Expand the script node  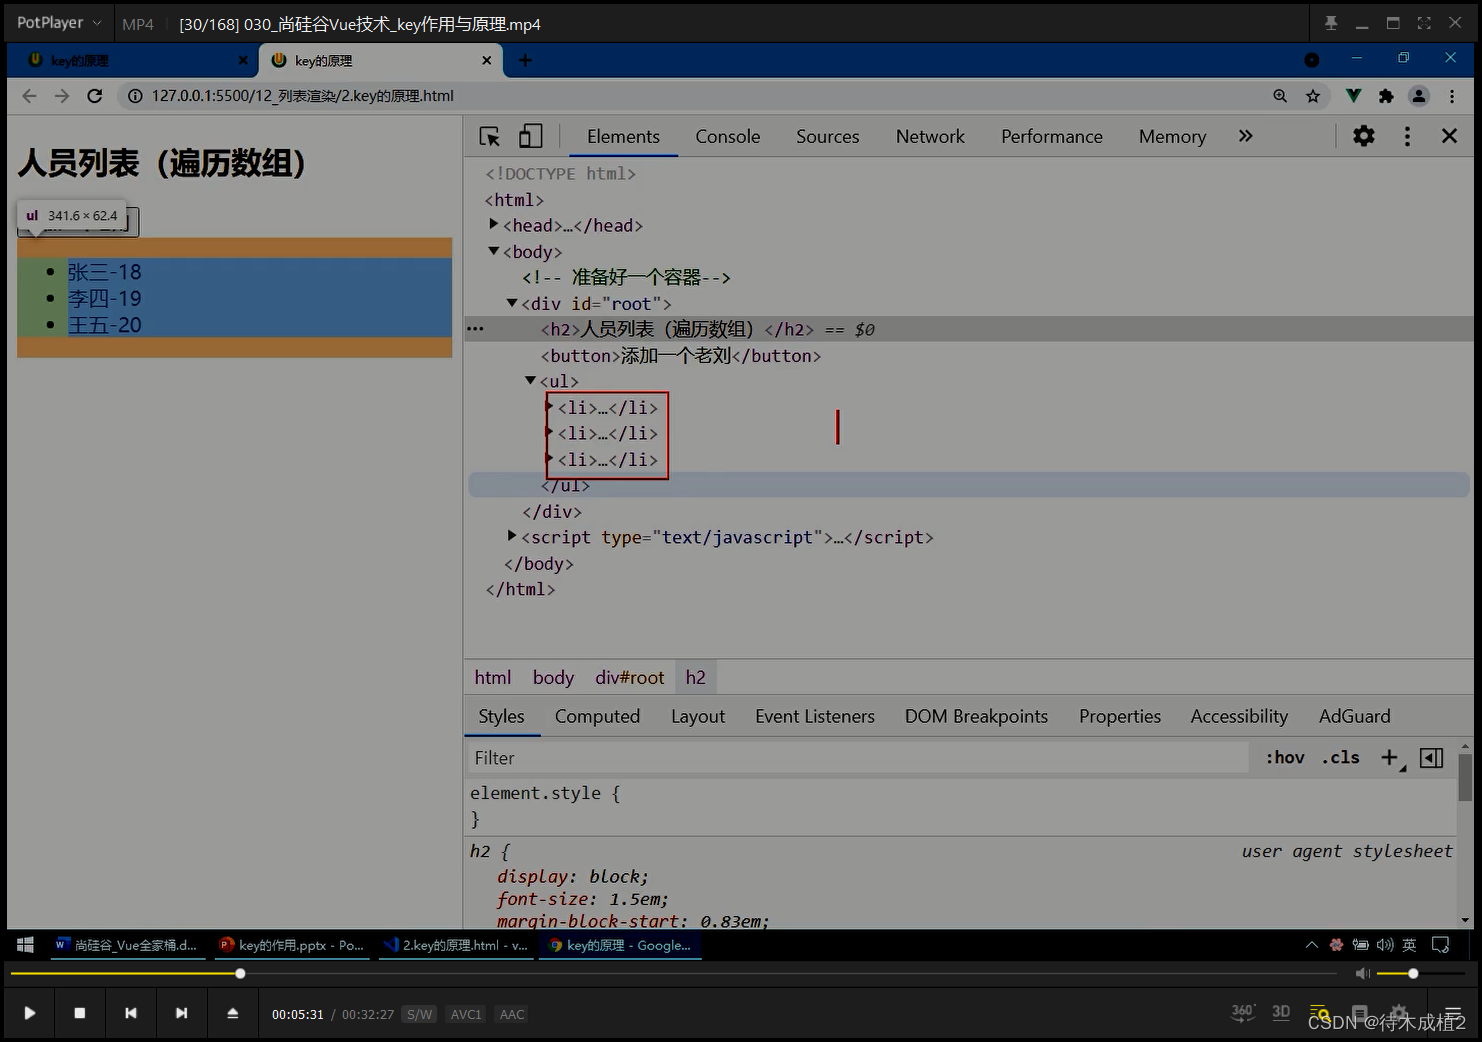click(512, 536)
